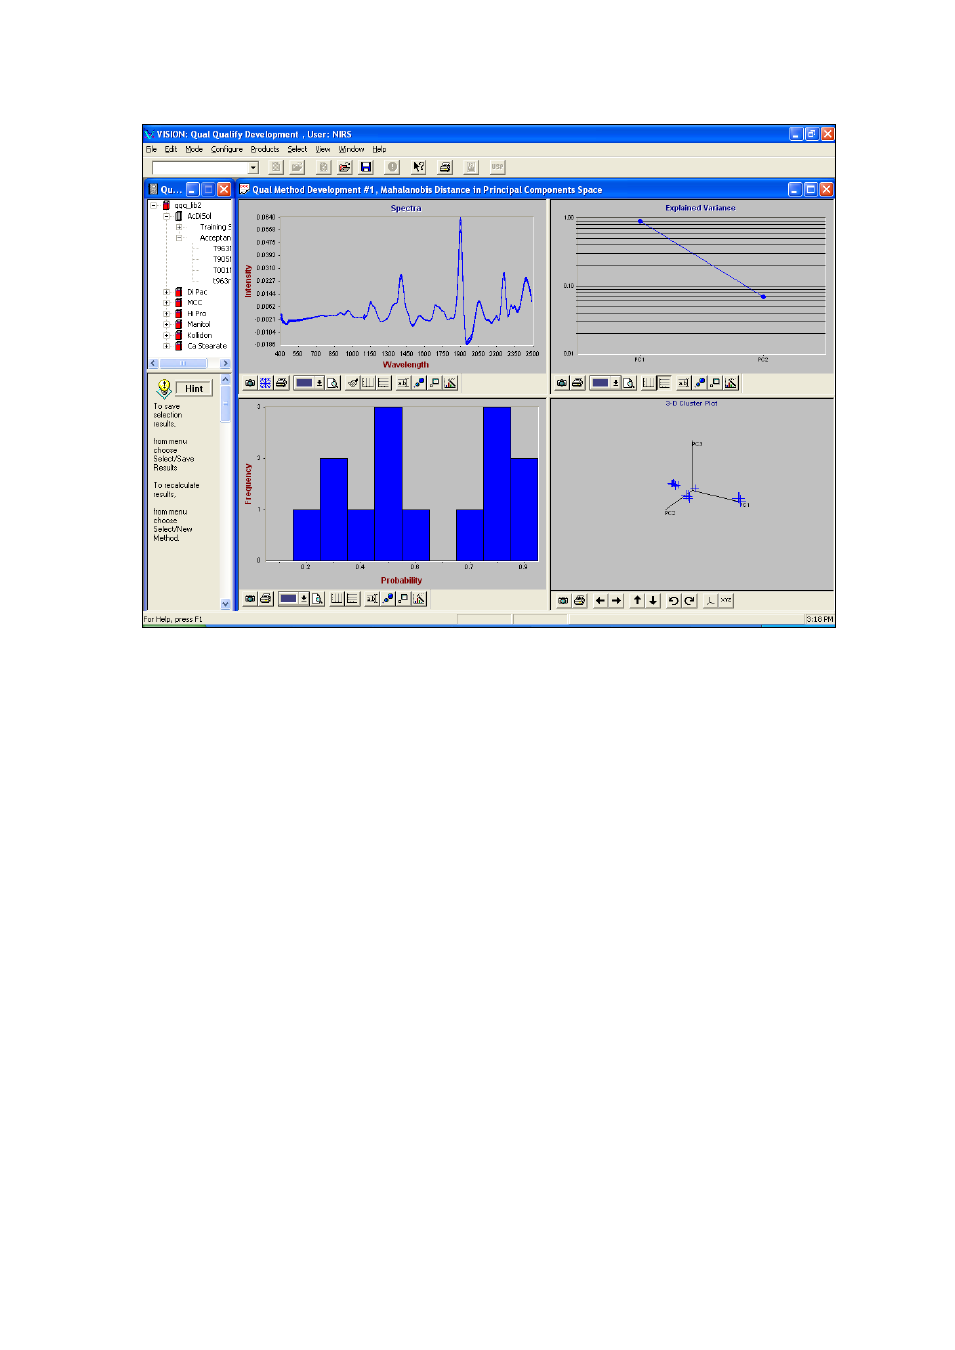Click the grid snowflake icon under Spectra plot
The width and height of the screenshot is (955, 1350).
click(x=265, y=383)
